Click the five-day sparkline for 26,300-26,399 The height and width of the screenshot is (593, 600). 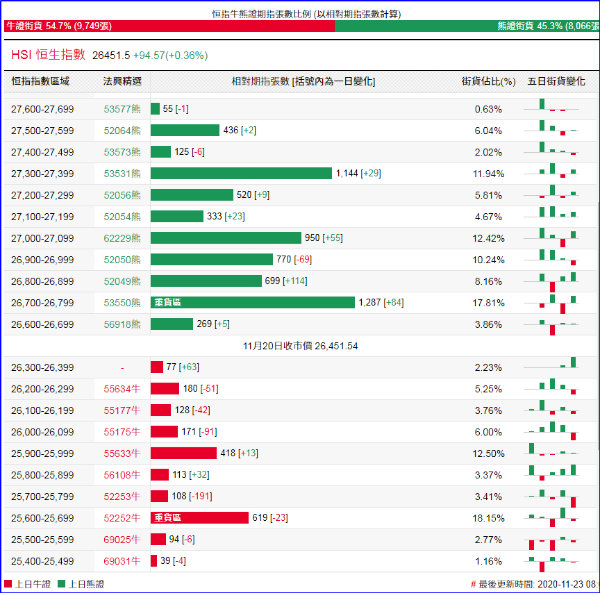551,363
